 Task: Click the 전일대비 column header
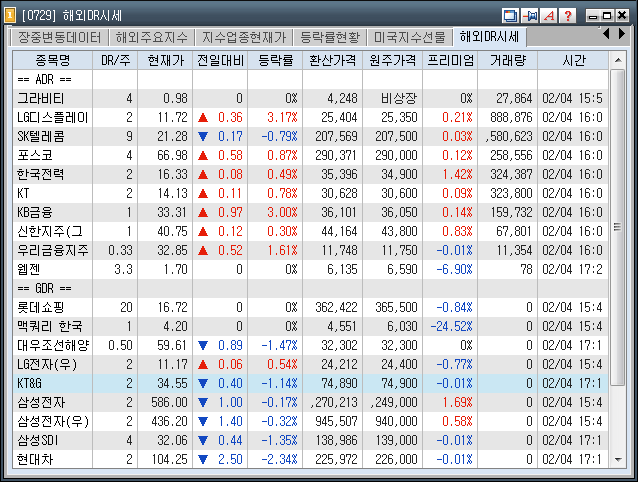pos(220,60)
